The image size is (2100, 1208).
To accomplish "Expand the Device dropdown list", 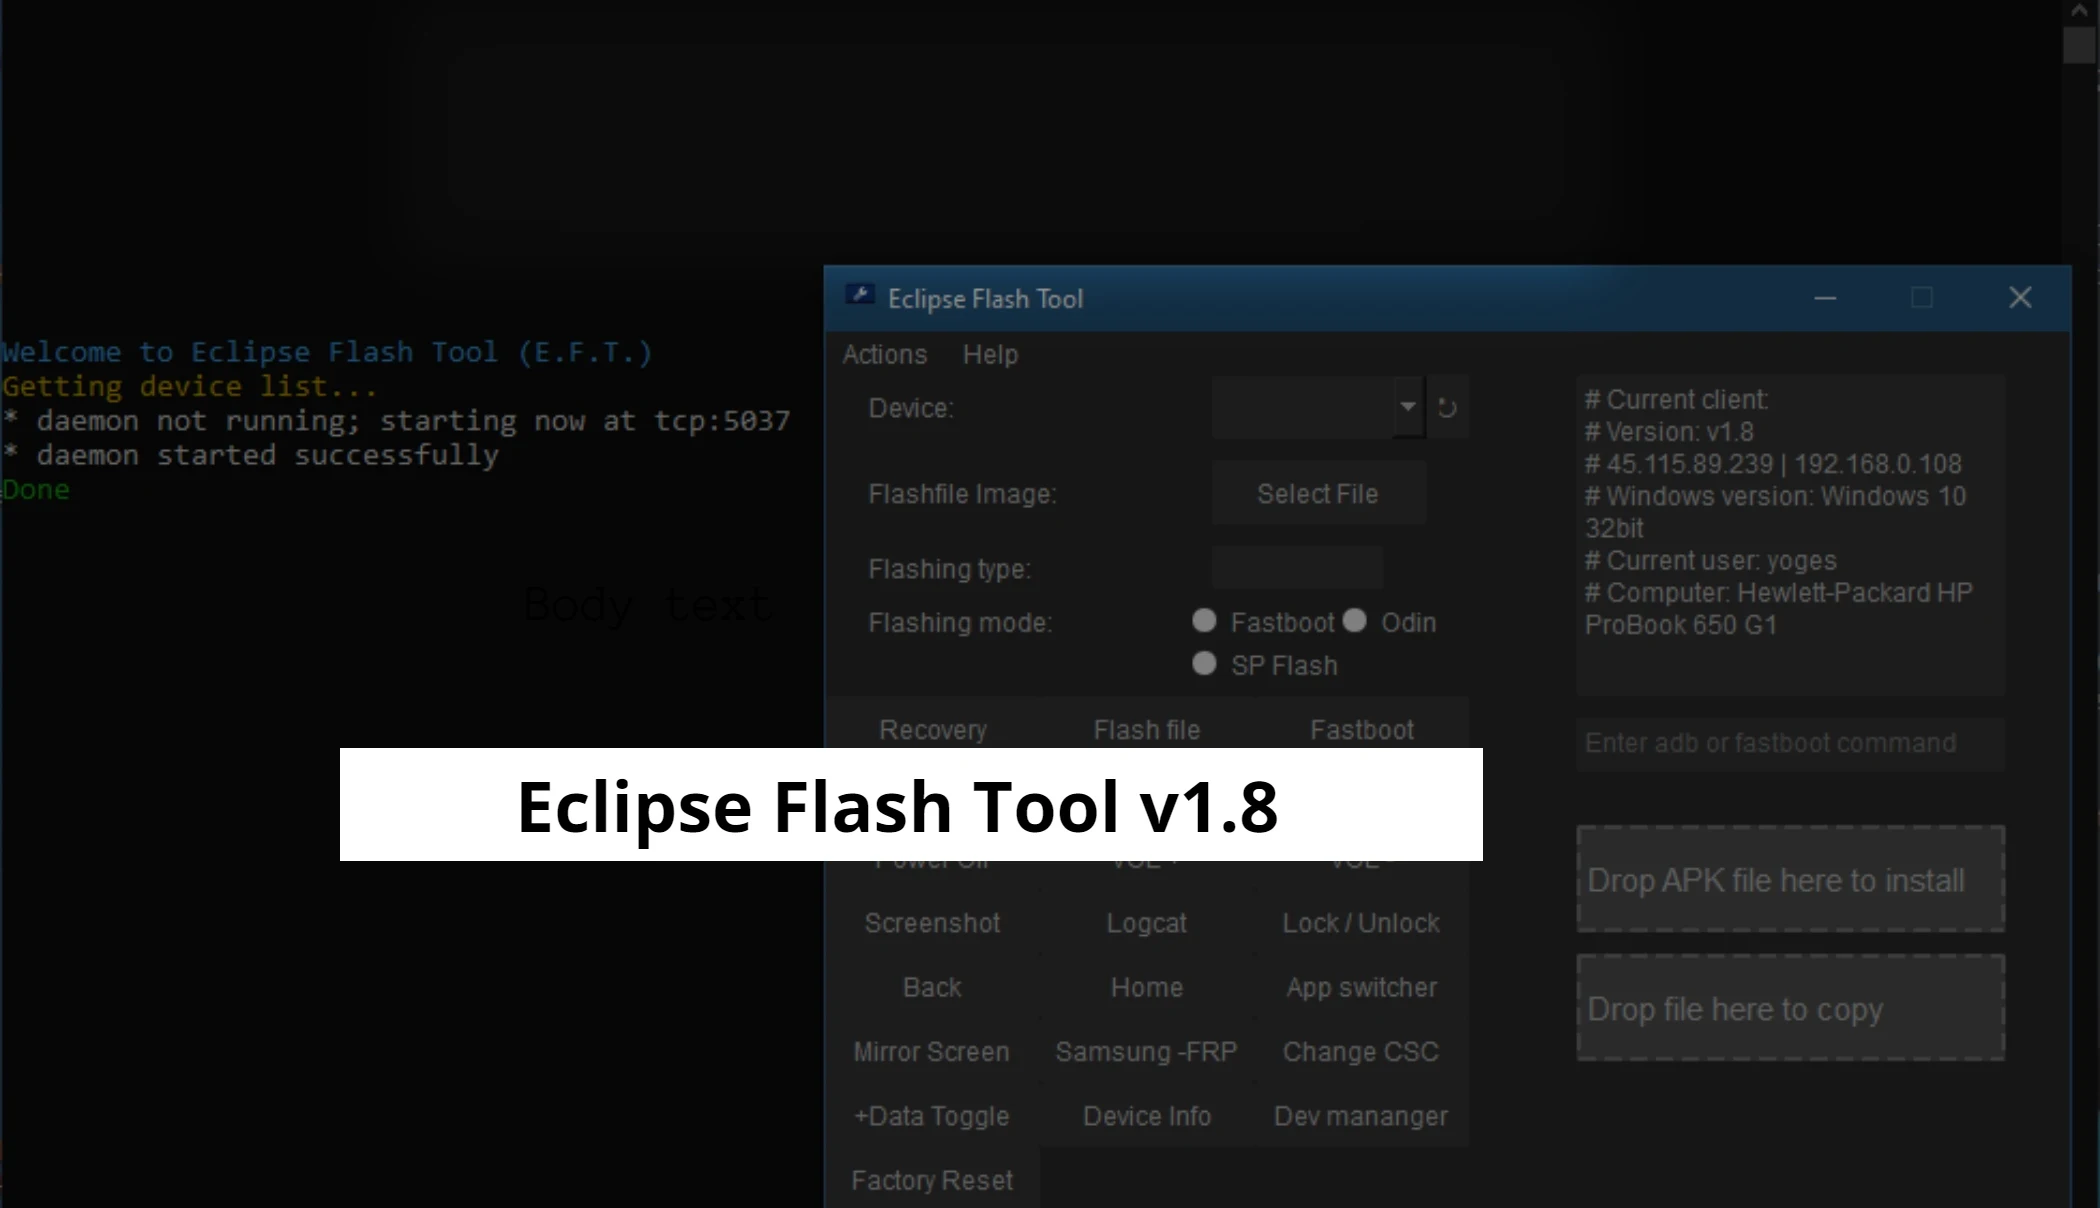I will [x=1408, y=407].
